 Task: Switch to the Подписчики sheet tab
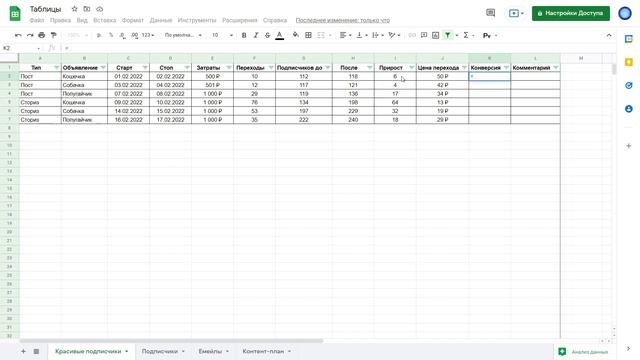click(160, 351)
